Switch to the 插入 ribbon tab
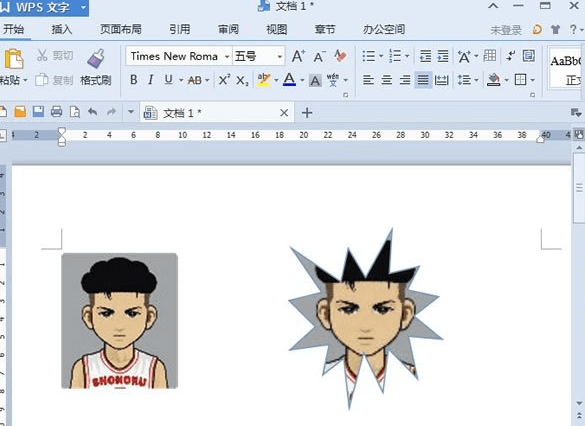The height and width of the screenshot is (426, 585). click(x=62, y=29)
